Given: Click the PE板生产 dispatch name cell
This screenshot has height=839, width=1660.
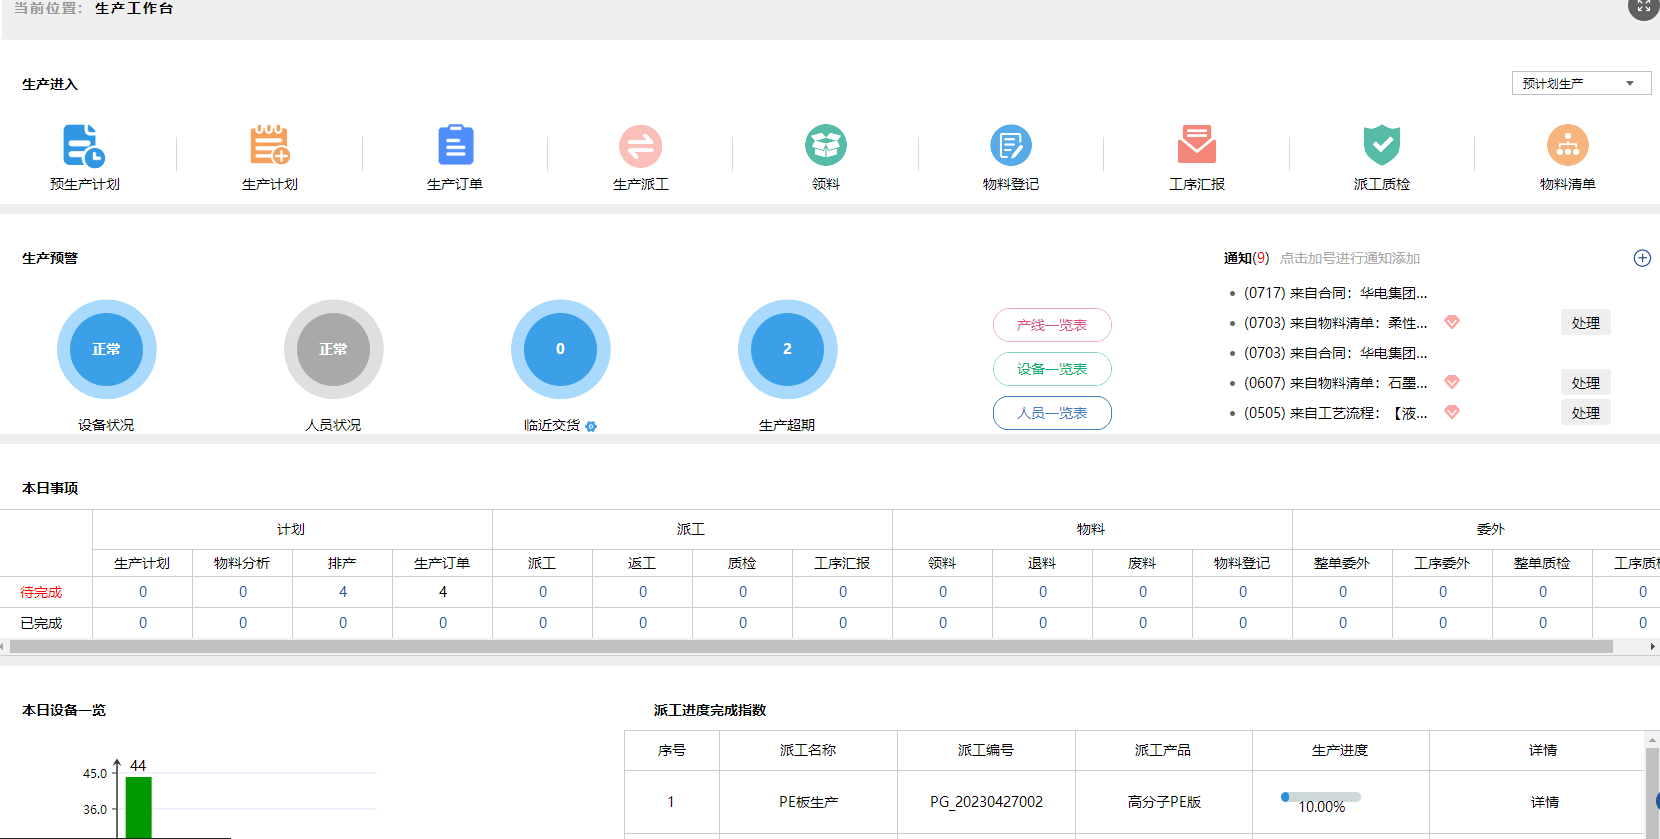Looking at the screenshot, I should click(808, 802).
